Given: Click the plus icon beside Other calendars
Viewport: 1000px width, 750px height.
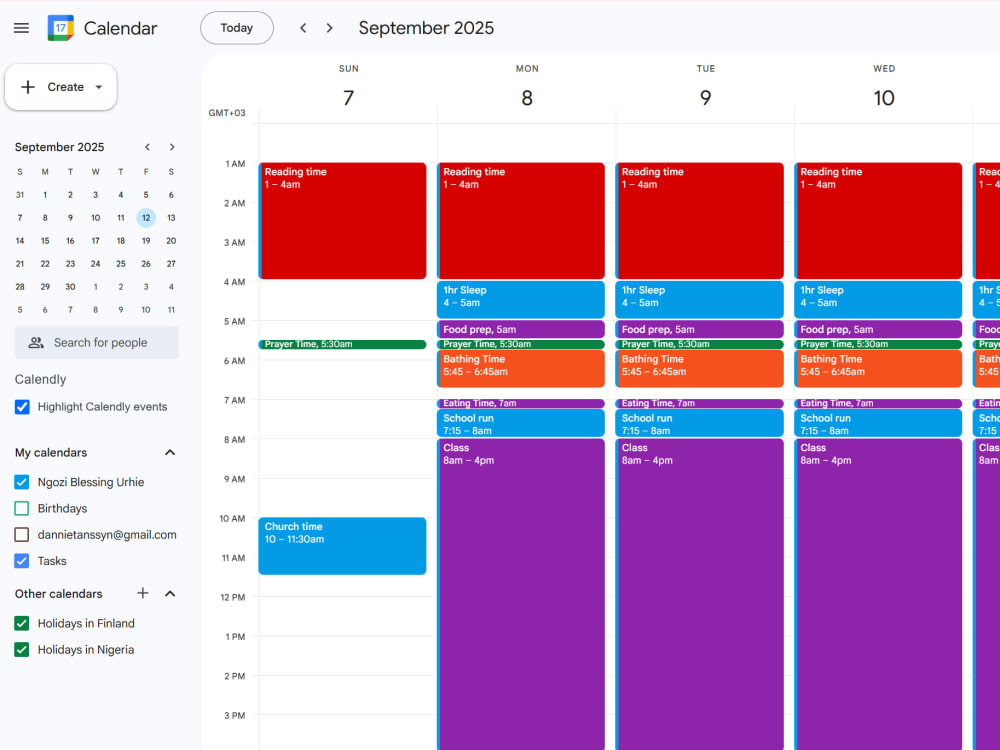Looking at the screenshot, I should tap(143, 593).
